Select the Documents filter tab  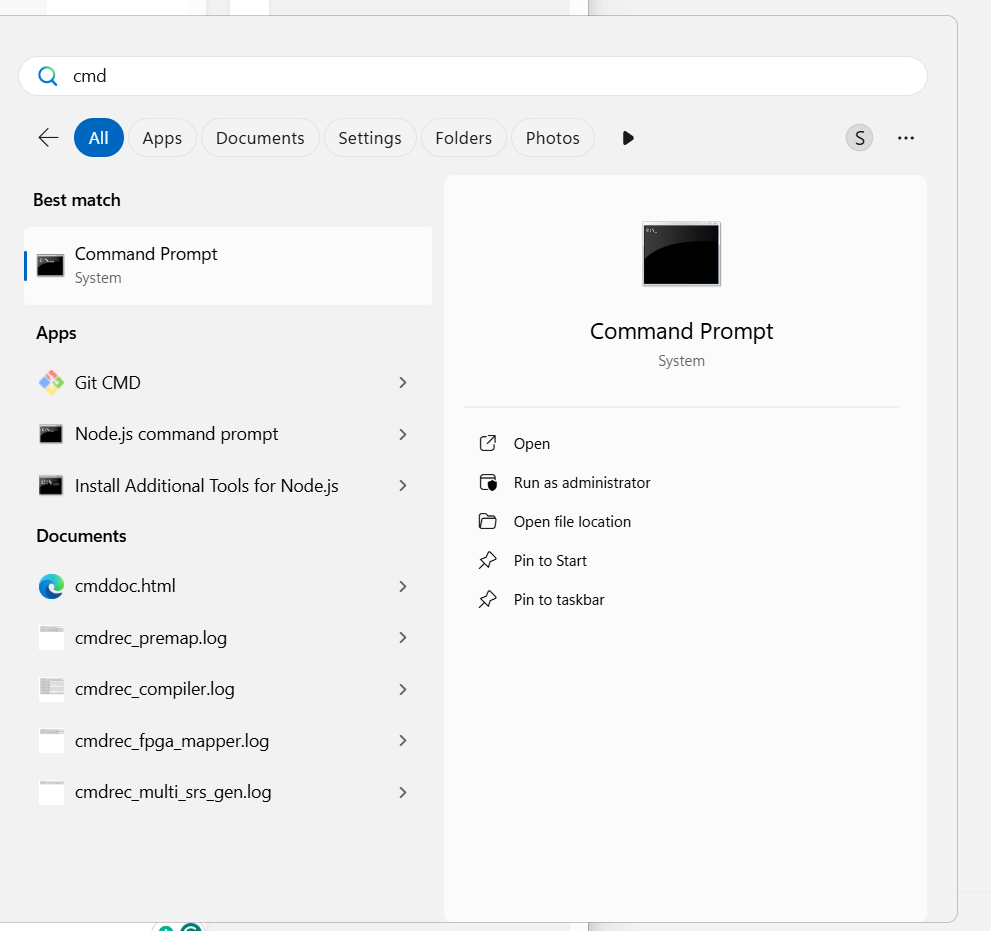(x=260, y=138)
